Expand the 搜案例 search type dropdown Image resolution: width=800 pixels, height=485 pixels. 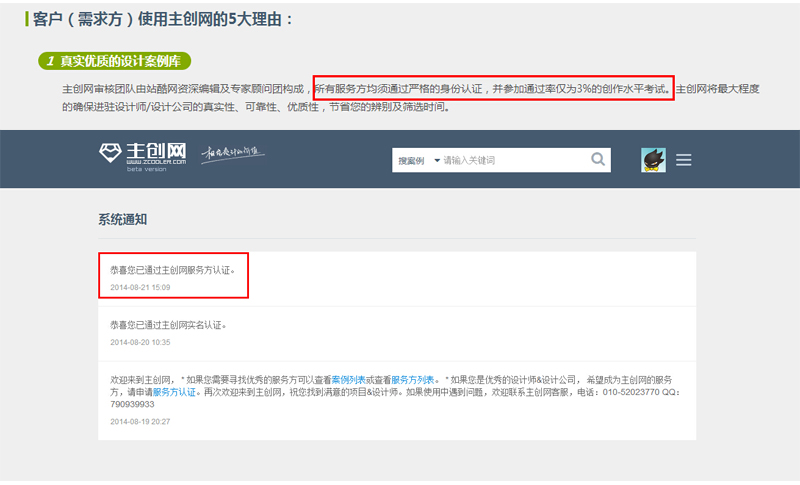point(418,160)
